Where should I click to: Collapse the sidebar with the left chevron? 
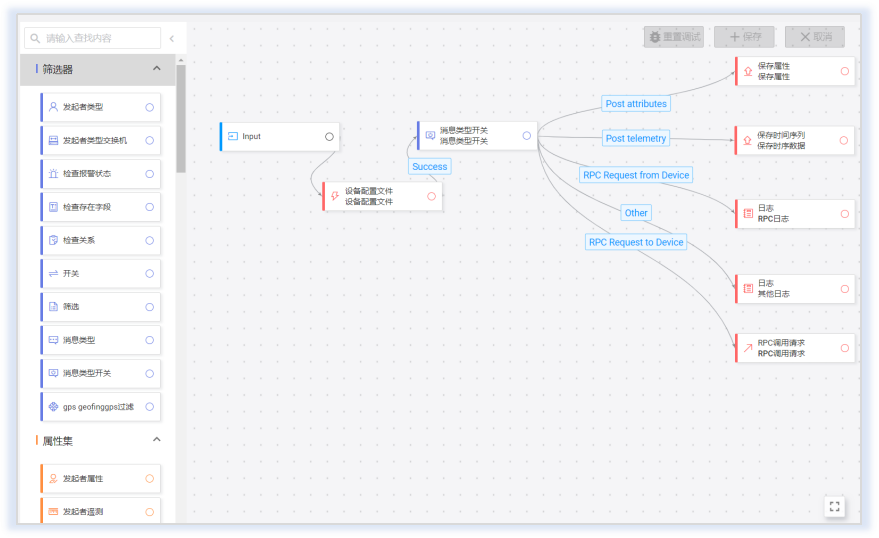click(x=172, y=38)
